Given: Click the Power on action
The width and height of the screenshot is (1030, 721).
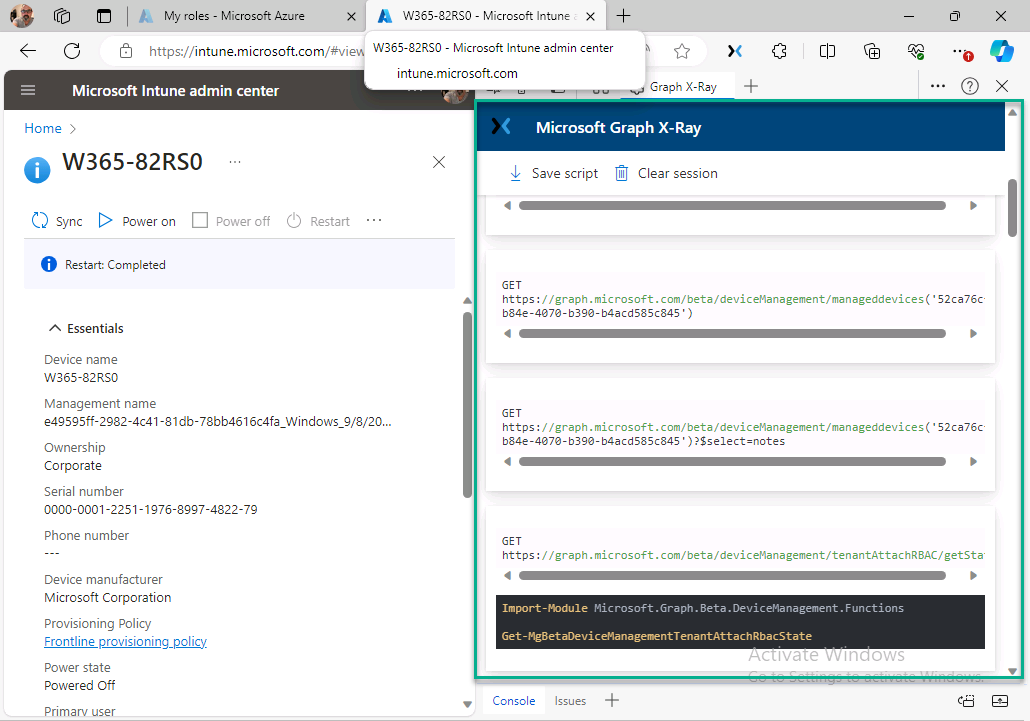Looking at the screenshot, I should [137, 221].
